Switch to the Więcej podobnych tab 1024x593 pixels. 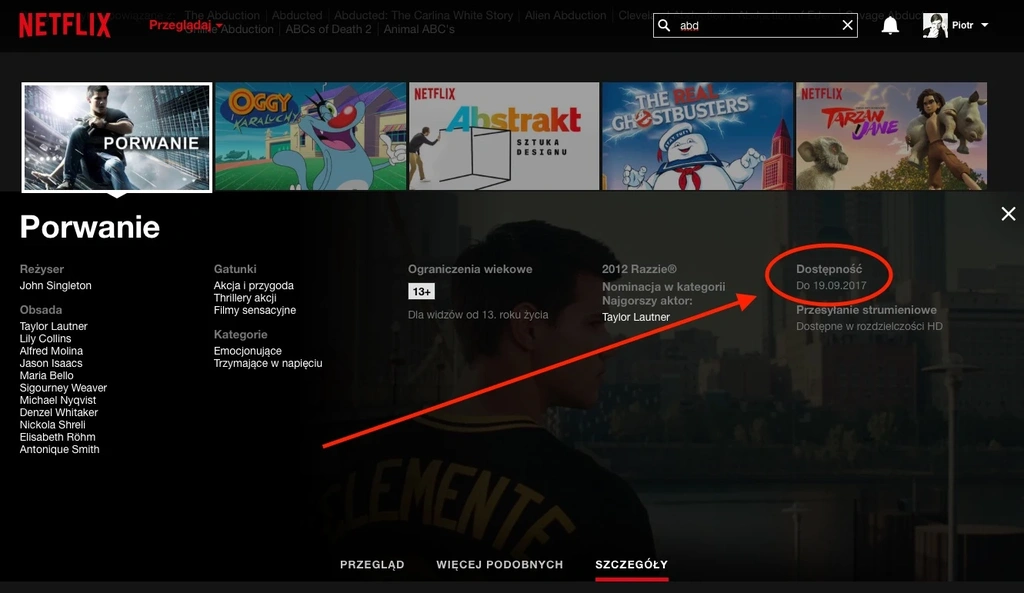pos(500,564)
